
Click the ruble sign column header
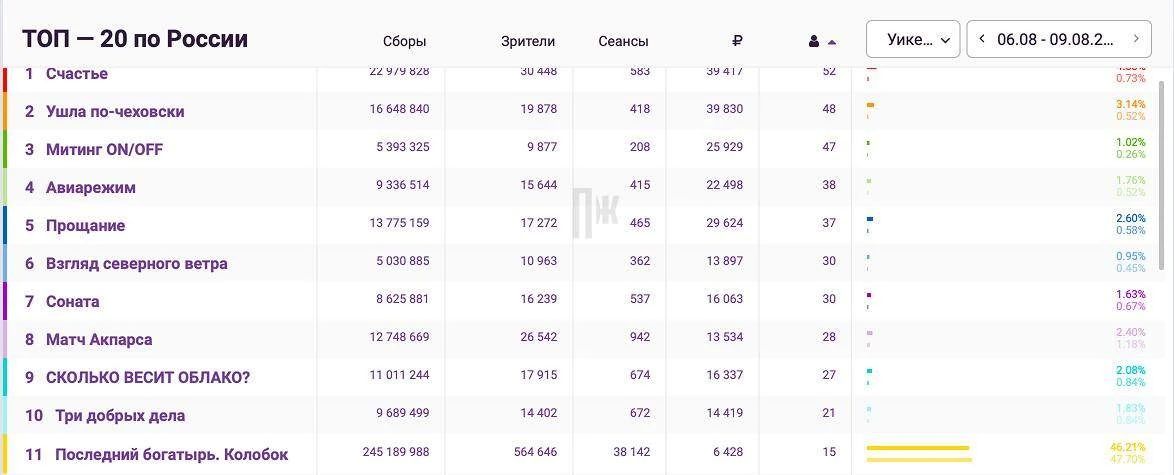pyautogui.click(x=737, y=41)
